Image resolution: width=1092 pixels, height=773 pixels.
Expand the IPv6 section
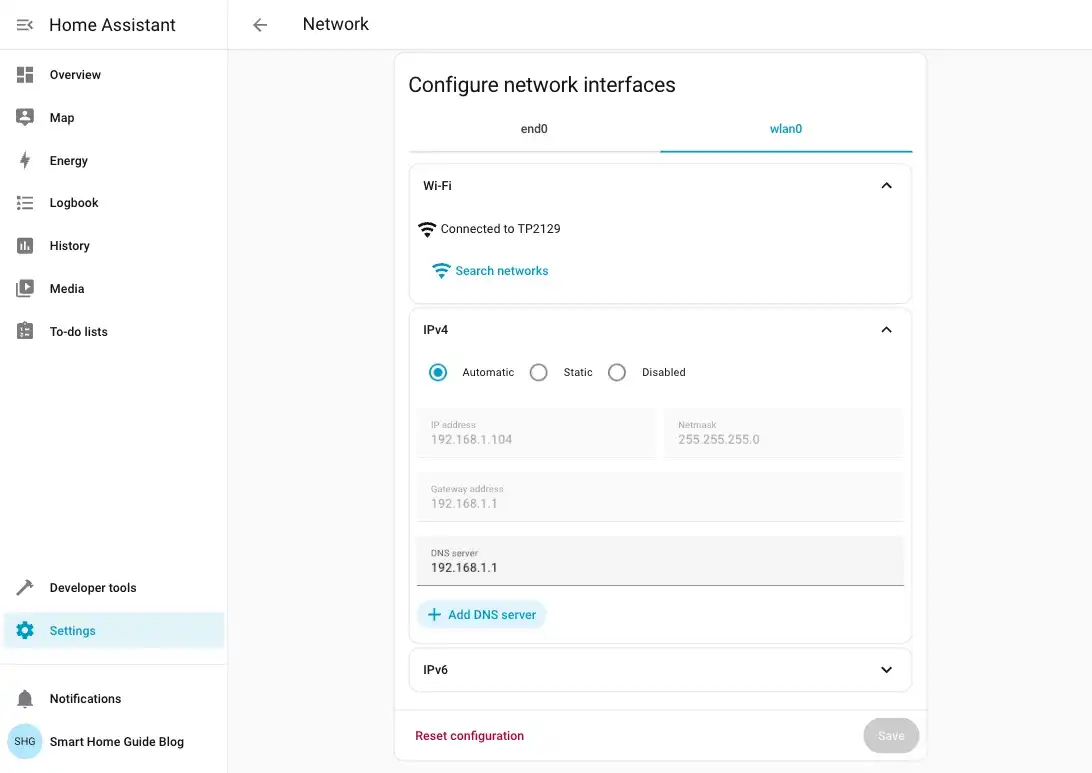885,669
